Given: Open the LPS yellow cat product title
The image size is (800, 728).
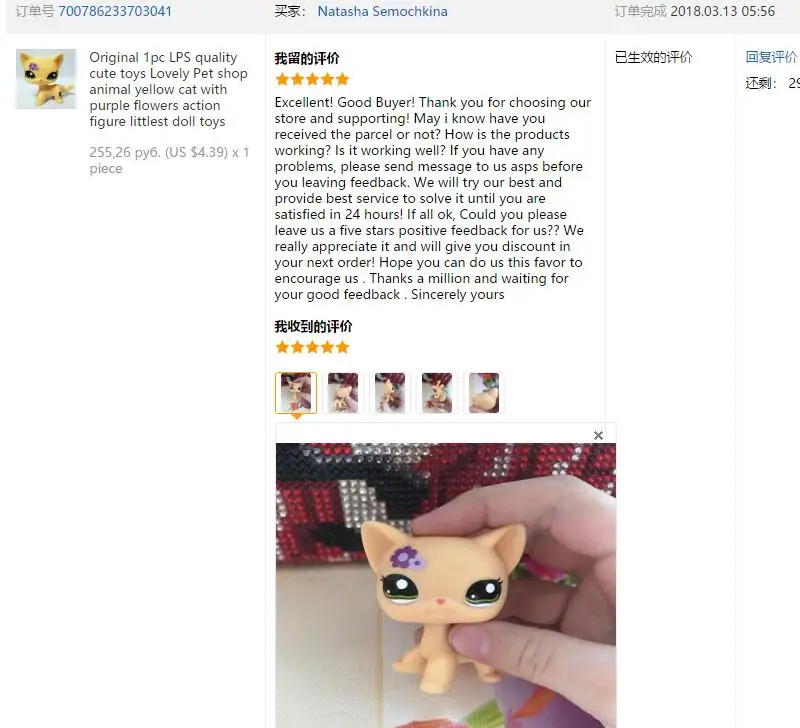Looking at the screenshot, I should [168, 89].
